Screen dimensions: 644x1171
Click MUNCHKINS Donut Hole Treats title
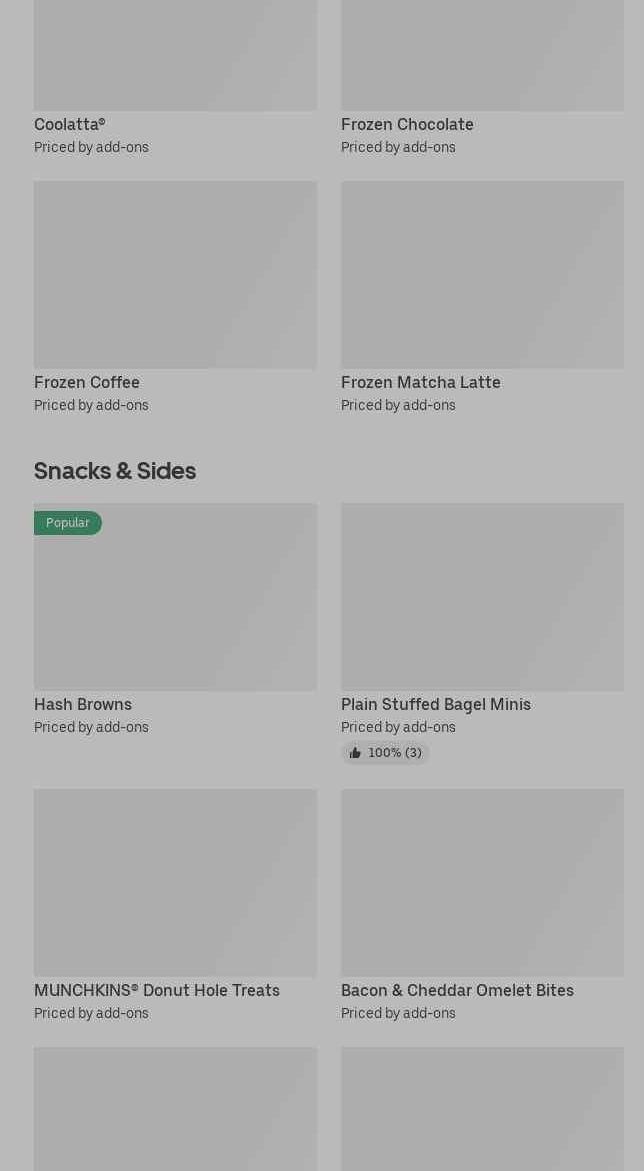(x=157, y=991)
